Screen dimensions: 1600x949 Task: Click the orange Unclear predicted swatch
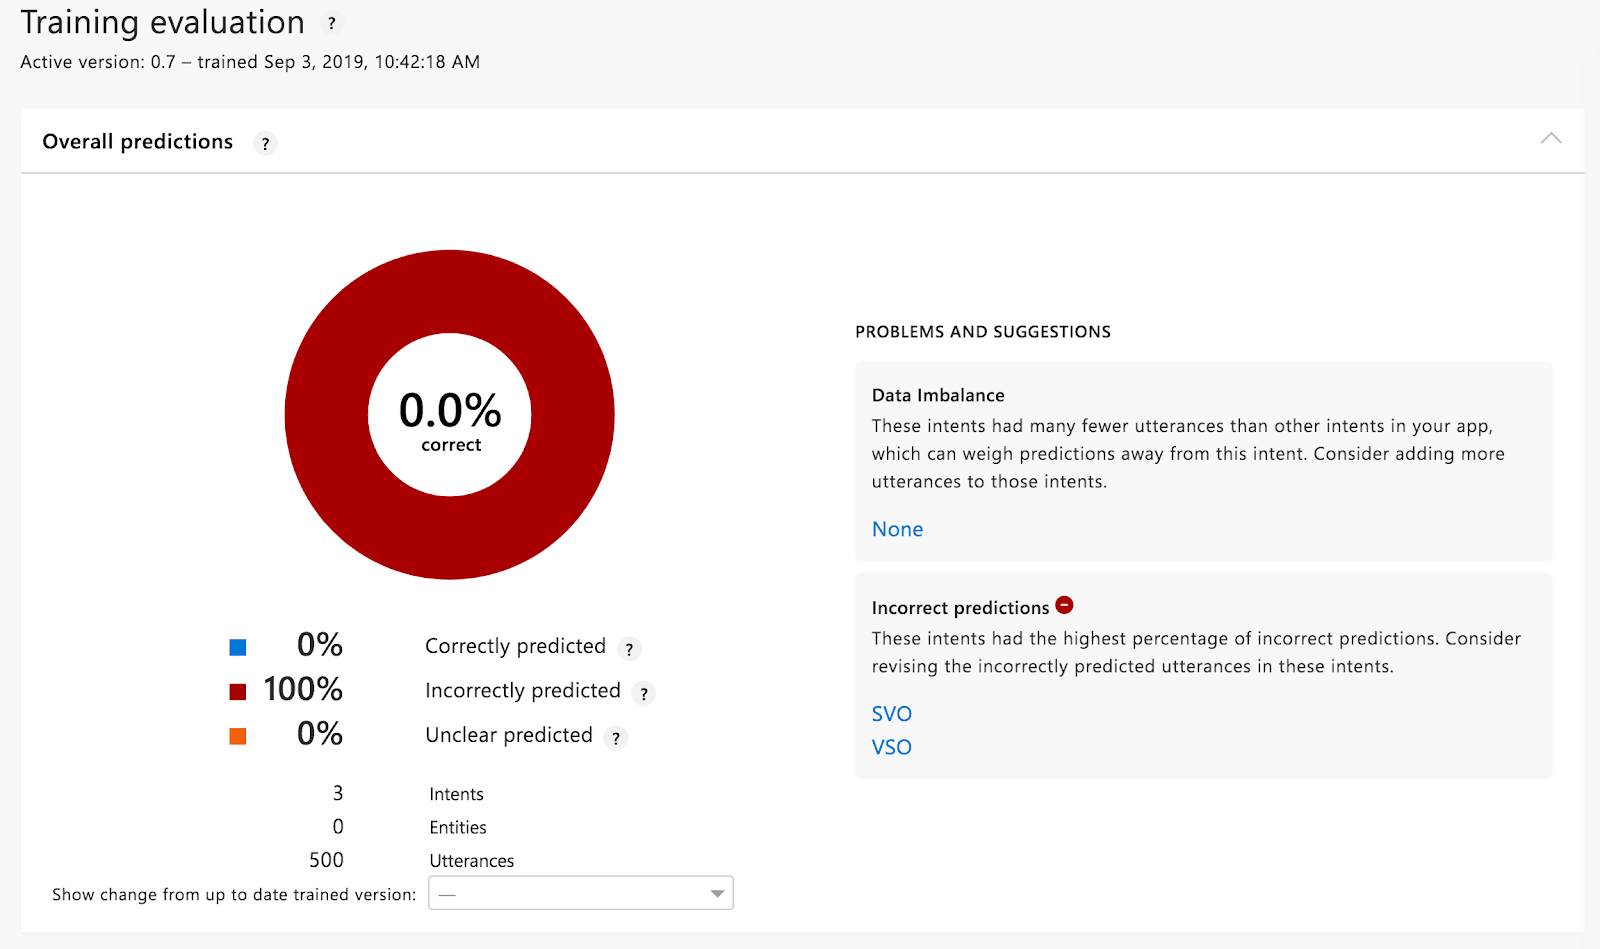point(238,737)
